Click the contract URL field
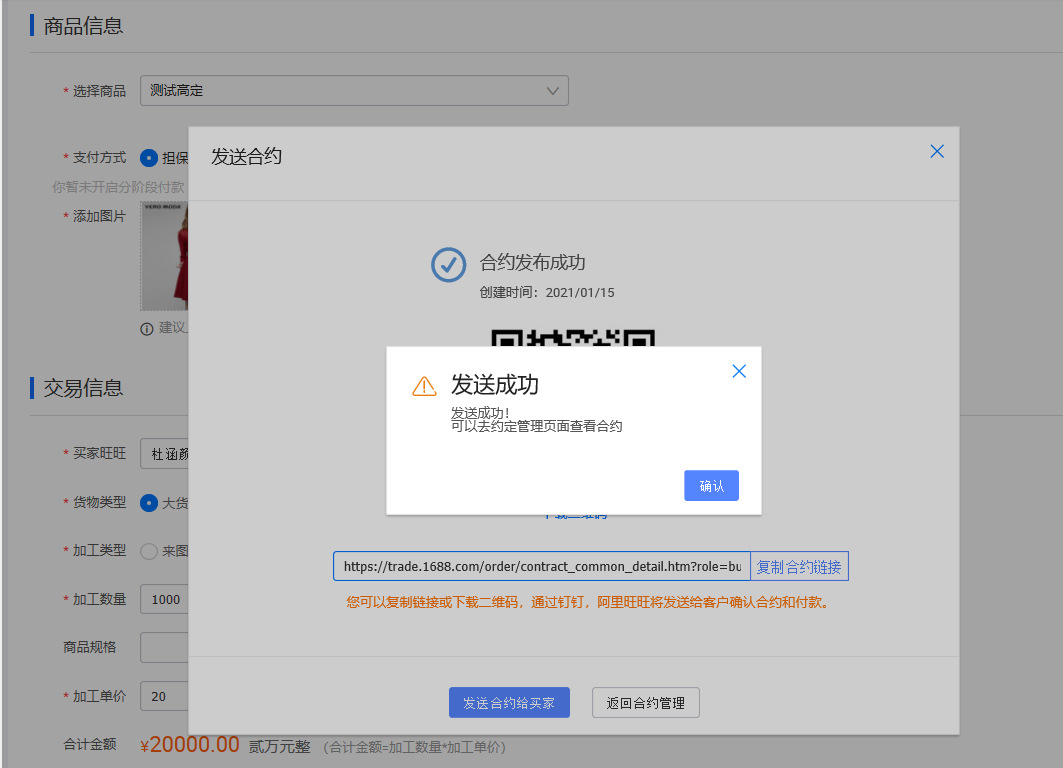The image size is (1063, 768). tap(540, 566)
